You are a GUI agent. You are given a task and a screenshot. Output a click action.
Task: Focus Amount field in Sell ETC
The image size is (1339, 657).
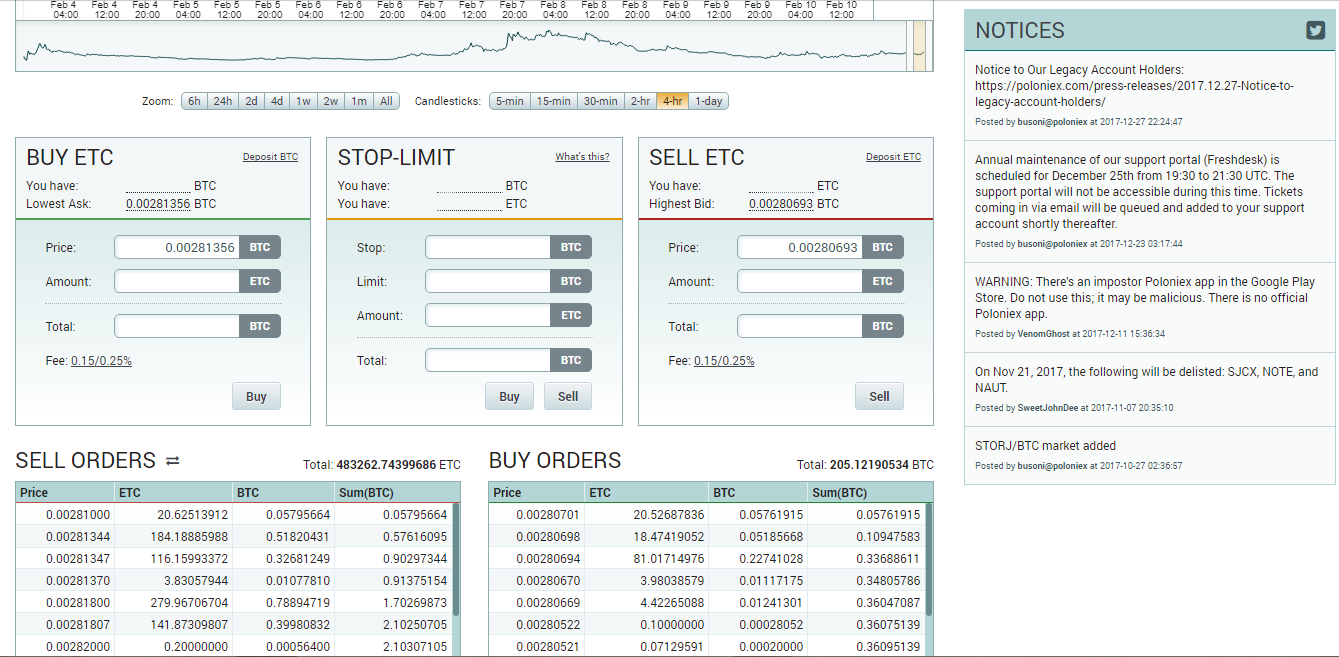pos(800,281)
